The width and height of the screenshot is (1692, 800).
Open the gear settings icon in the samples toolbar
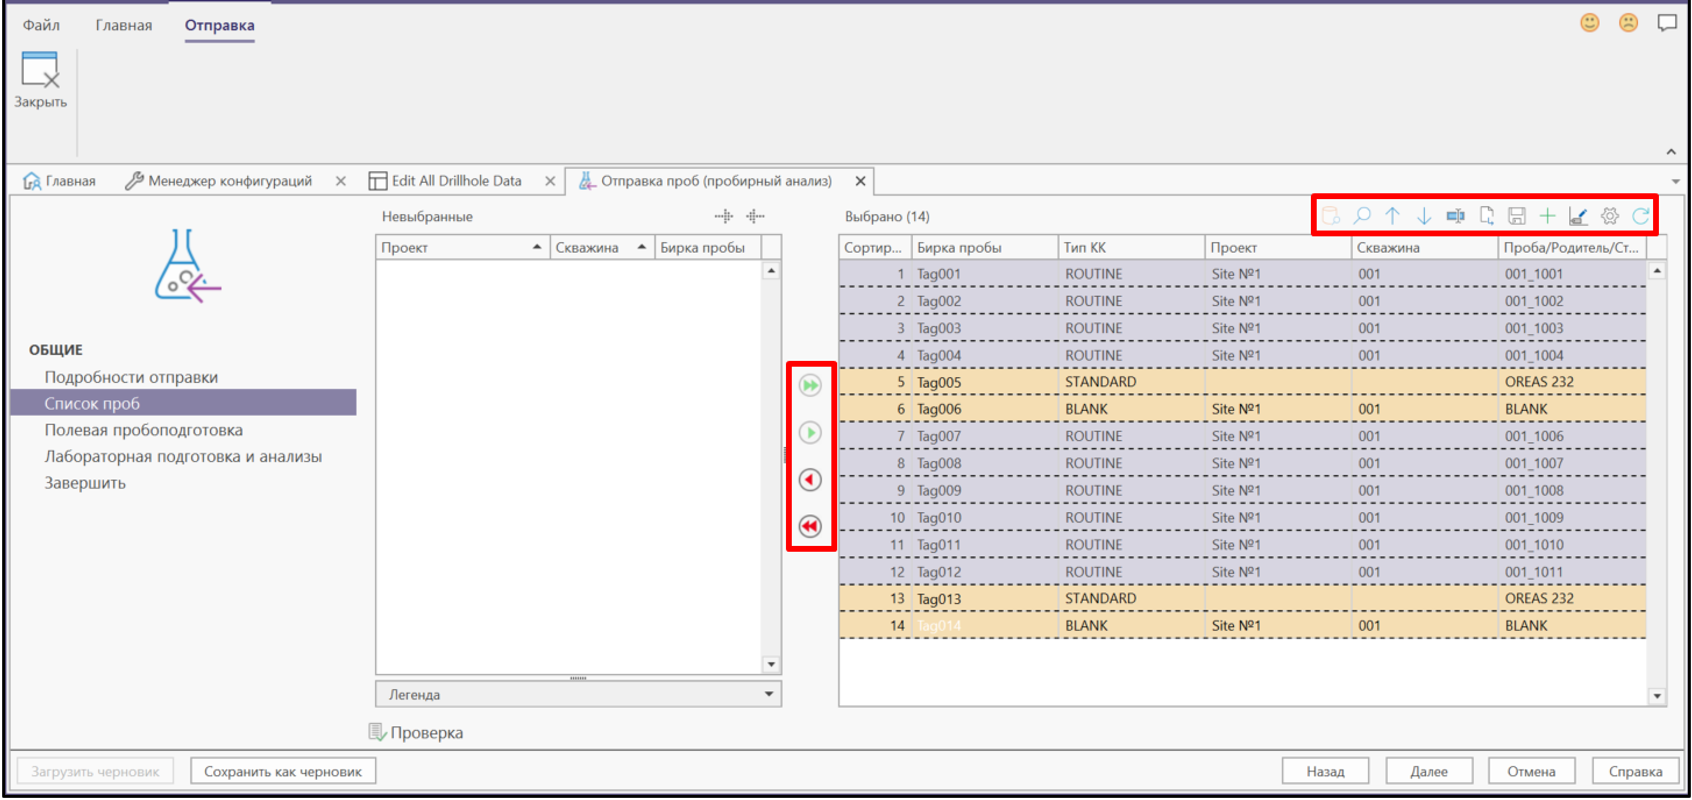coord(1610,216)
